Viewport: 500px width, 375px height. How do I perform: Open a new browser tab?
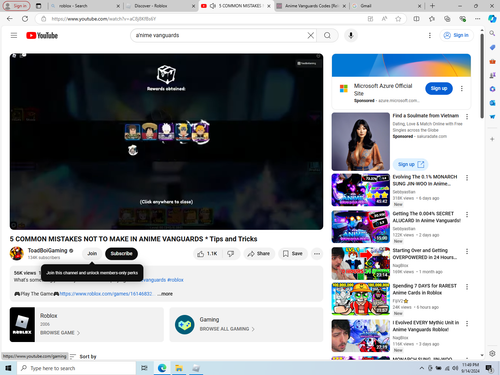click(432, 6)
